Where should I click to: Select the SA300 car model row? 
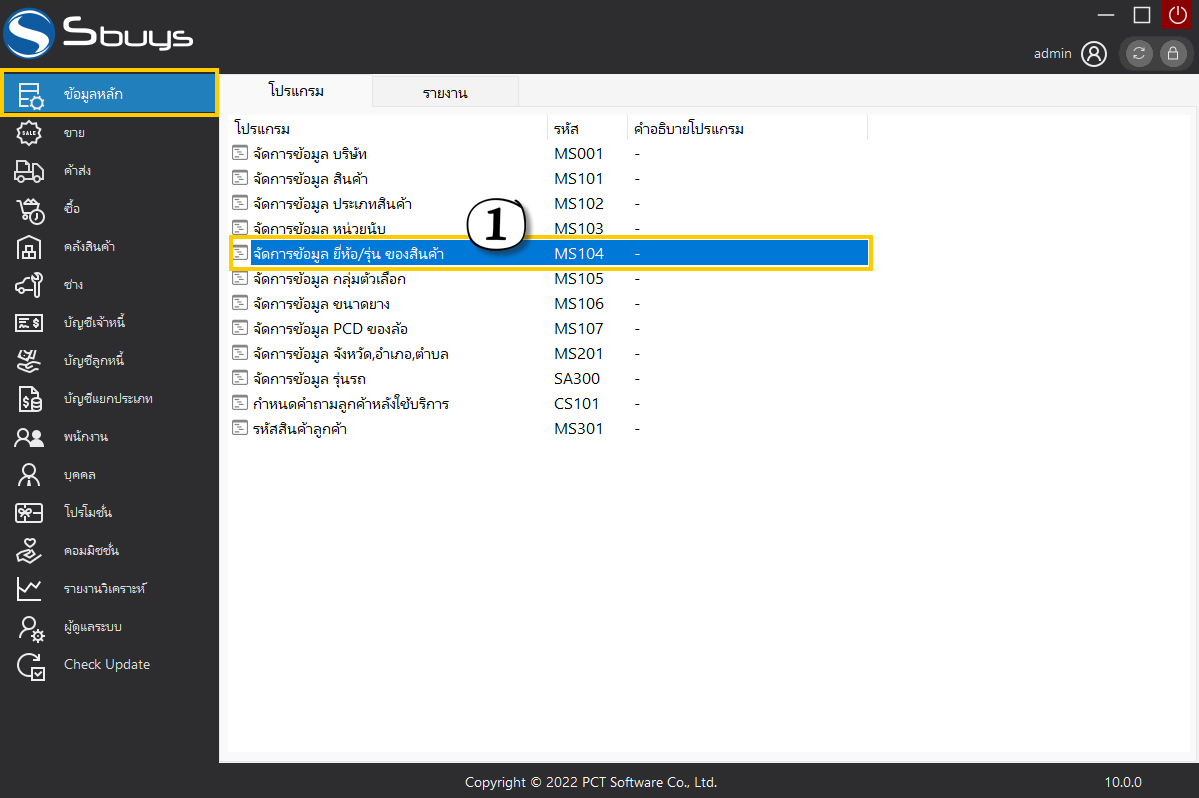[308, 379]
